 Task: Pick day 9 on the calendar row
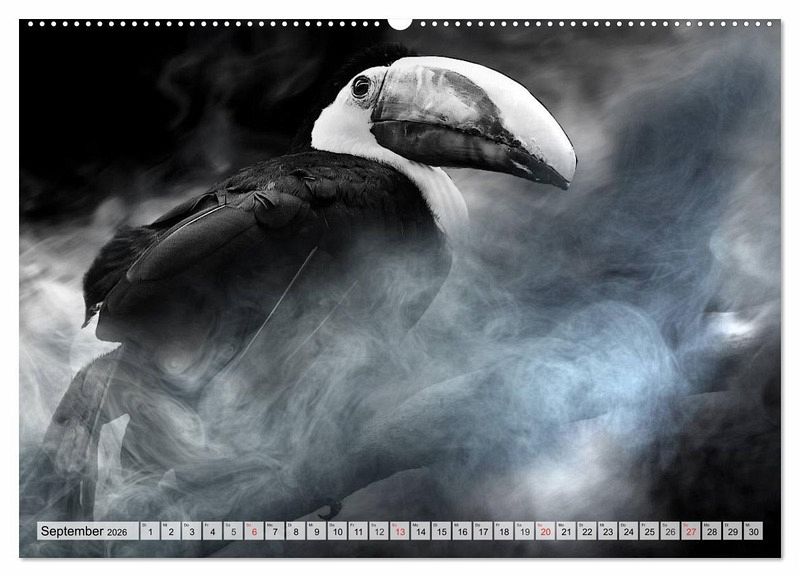[316, 531]
